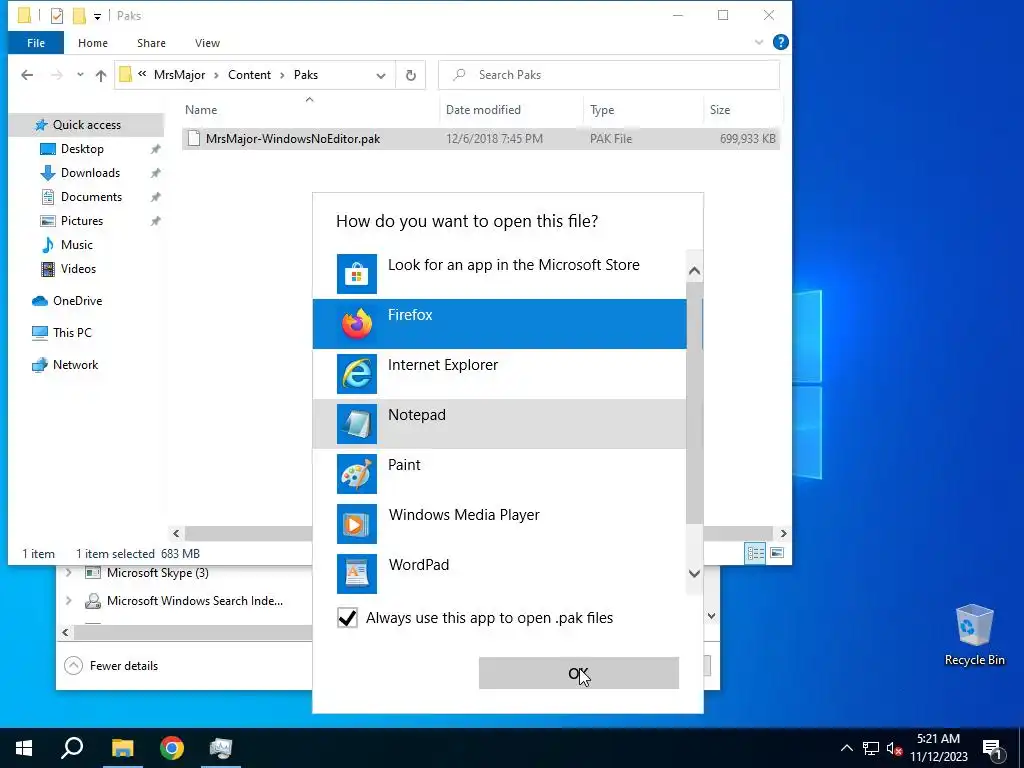Uncheck Always use this app checkbox
This screenshot has width=1024, height=768.
347,618
